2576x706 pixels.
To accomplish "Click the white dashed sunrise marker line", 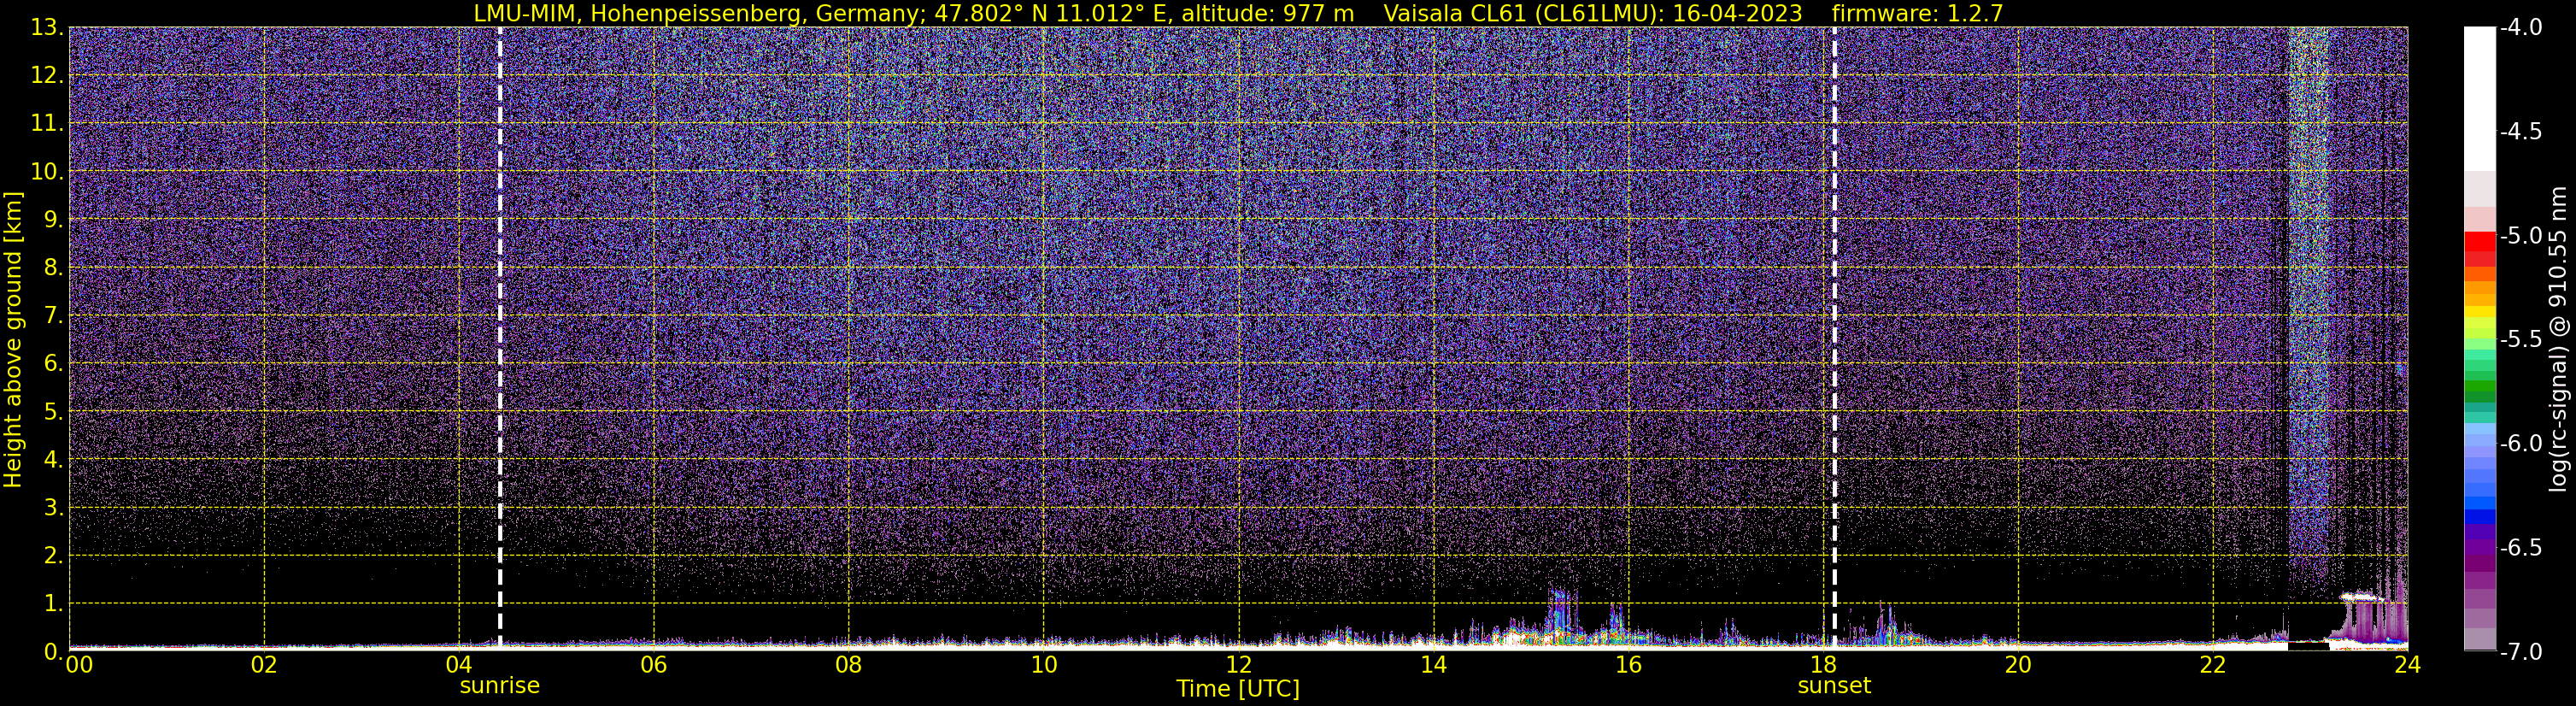I will 499,339.
